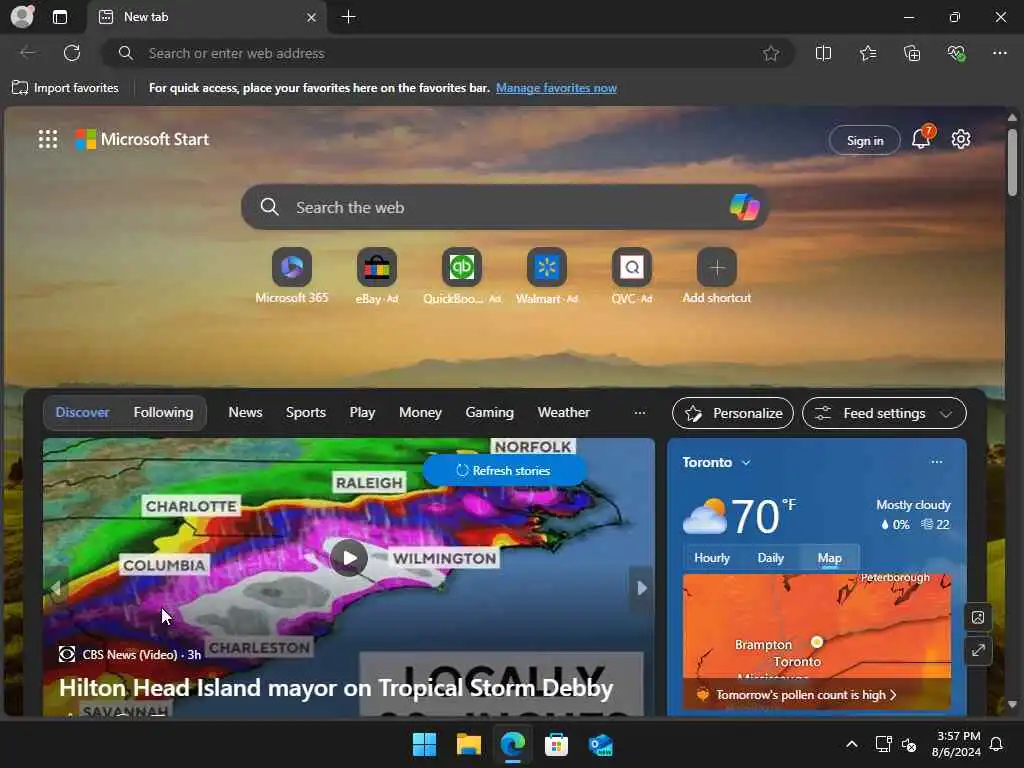The height and width of the screenshot is (768, 1024).
Task: Open the Microsoft 365 shortcut
Action: click(292, 276)
